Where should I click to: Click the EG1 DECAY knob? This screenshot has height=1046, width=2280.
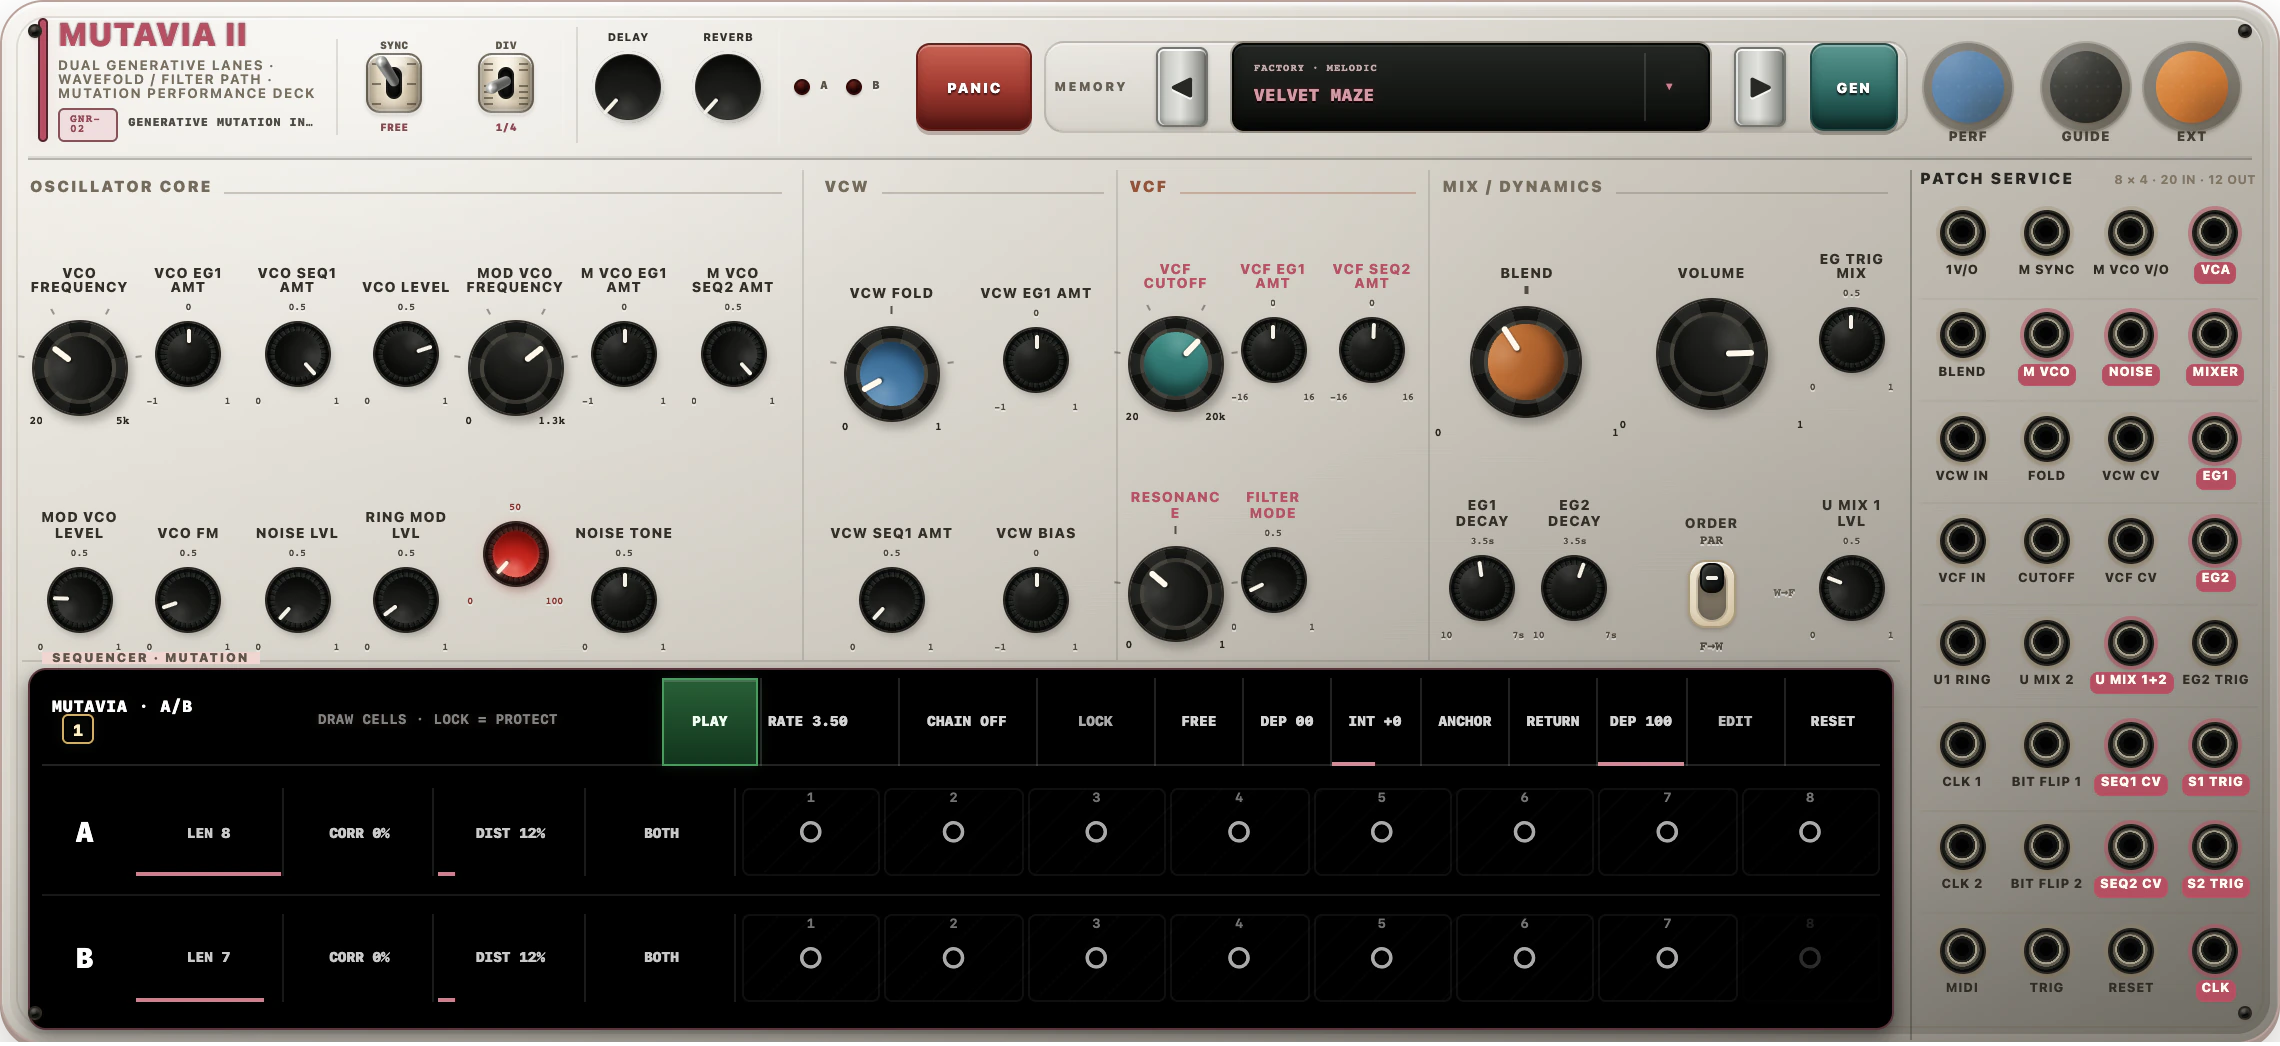click(1481, 588)
